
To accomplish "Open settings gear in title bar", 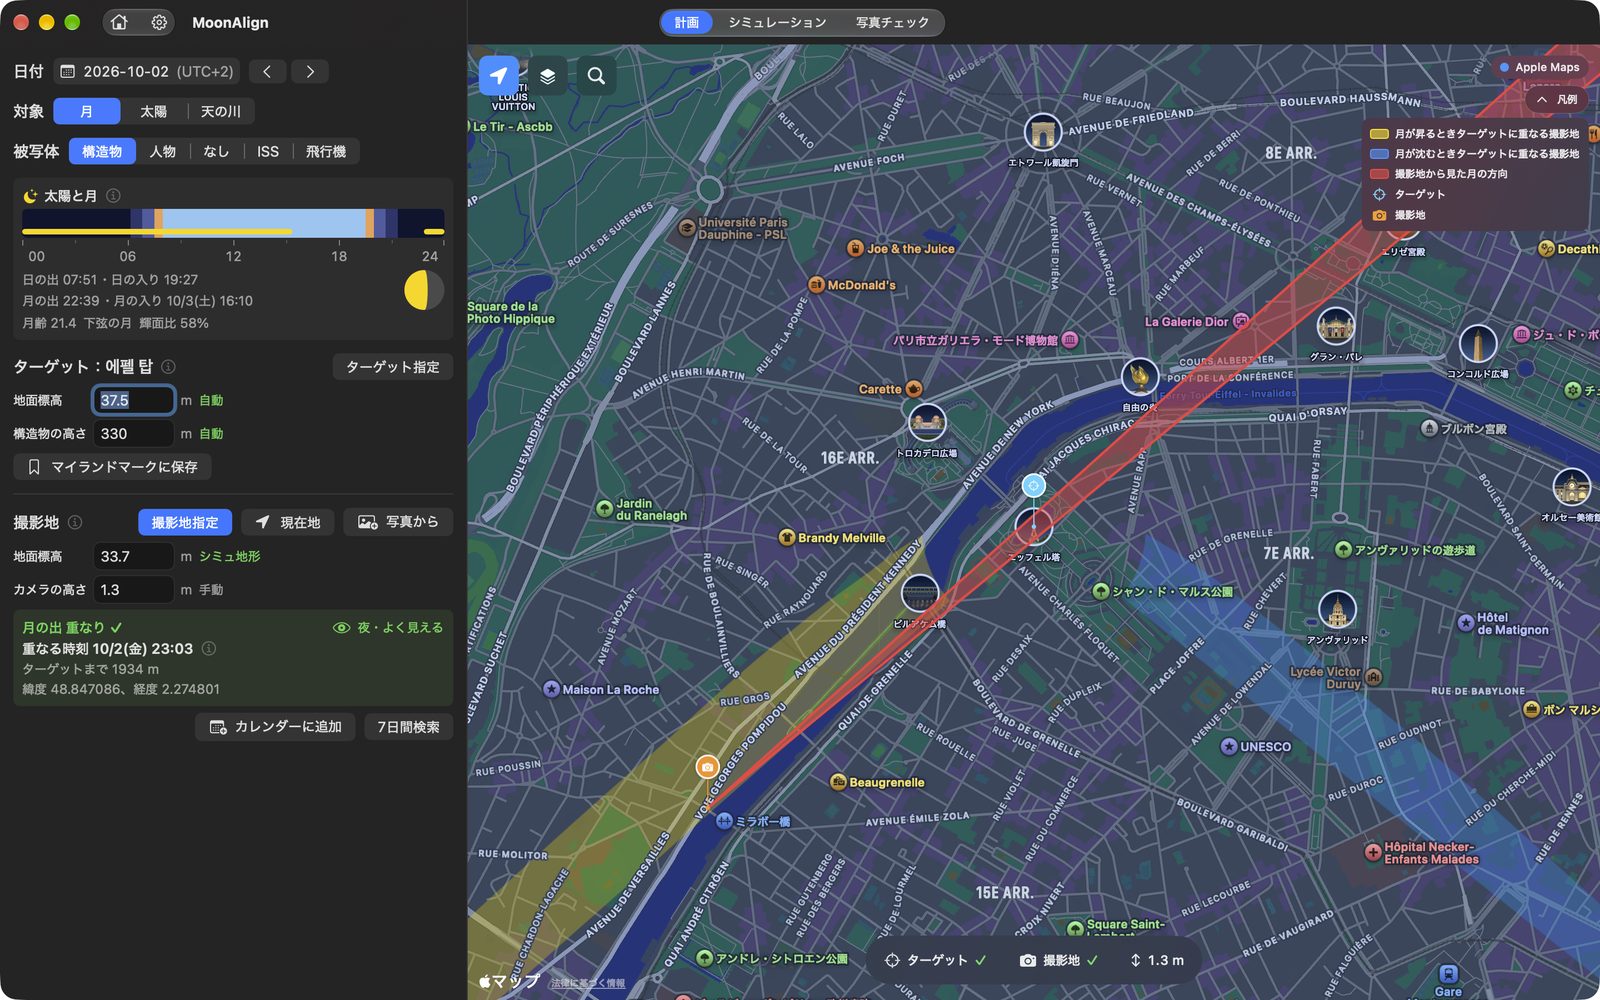I will click(x=159, y=22).
